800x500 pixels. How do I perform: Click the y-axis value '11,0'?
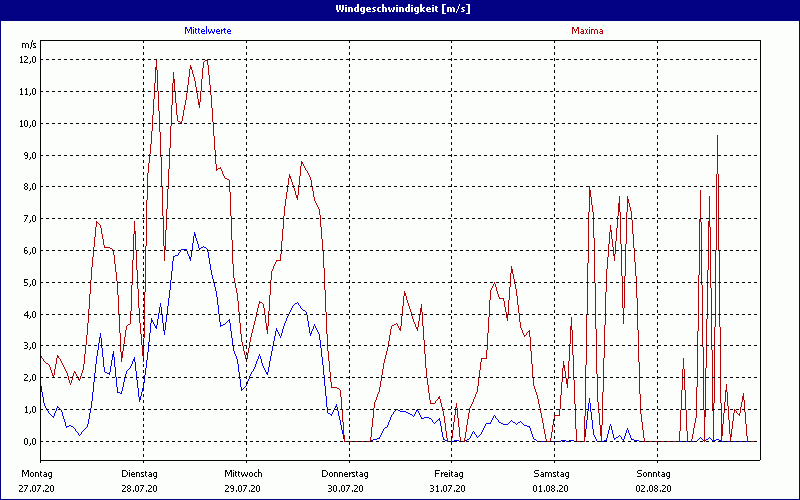pyautogui.click(x=29, y=92)
